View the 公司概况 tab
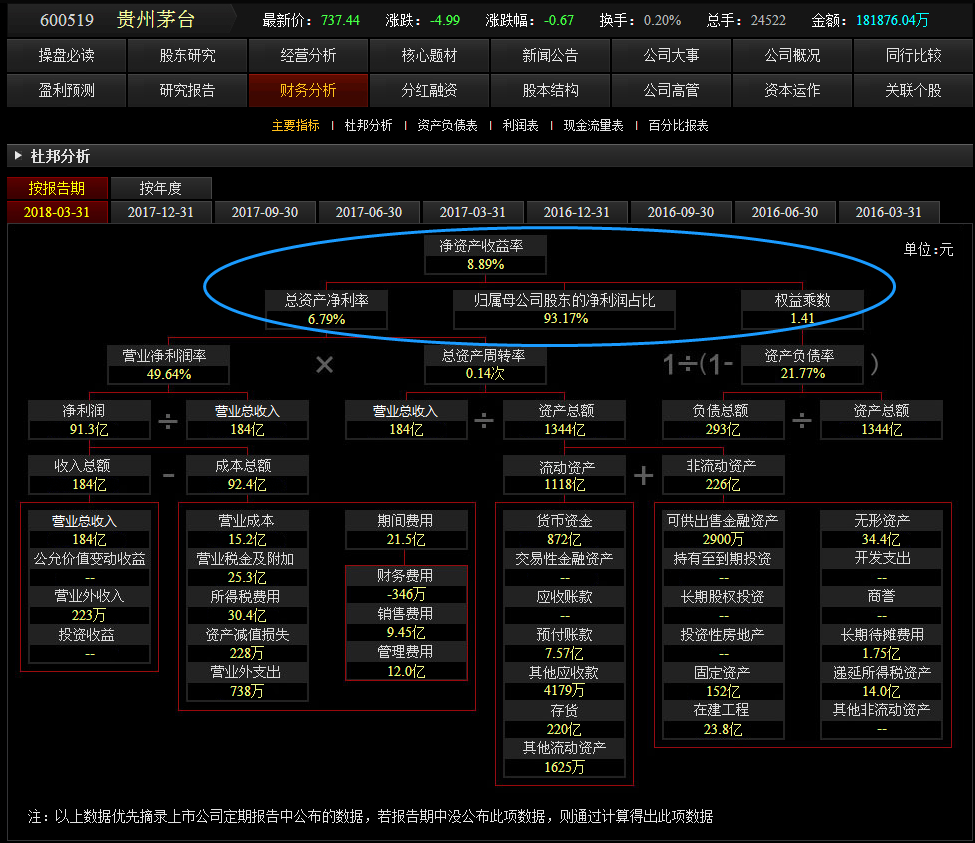 coord(792,55)
